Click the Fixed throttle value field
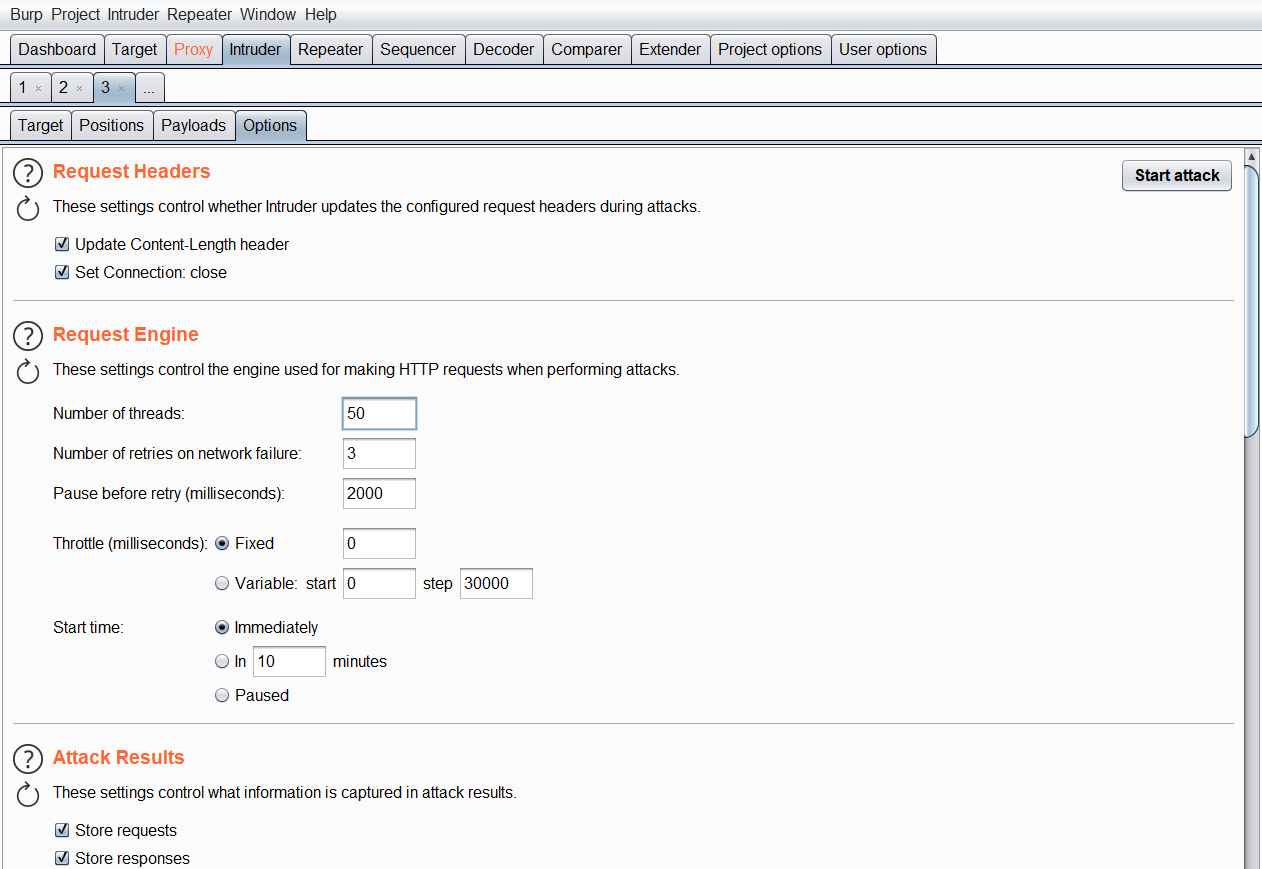Viewport: 1262px width, 869px height. tap(379, 543)
